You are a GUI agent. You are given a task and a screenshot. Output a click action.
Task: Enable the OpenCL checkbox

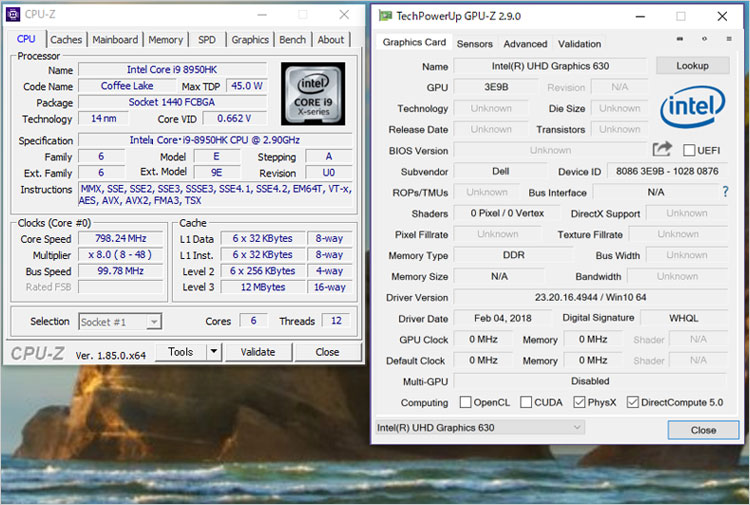click(465, 402)
